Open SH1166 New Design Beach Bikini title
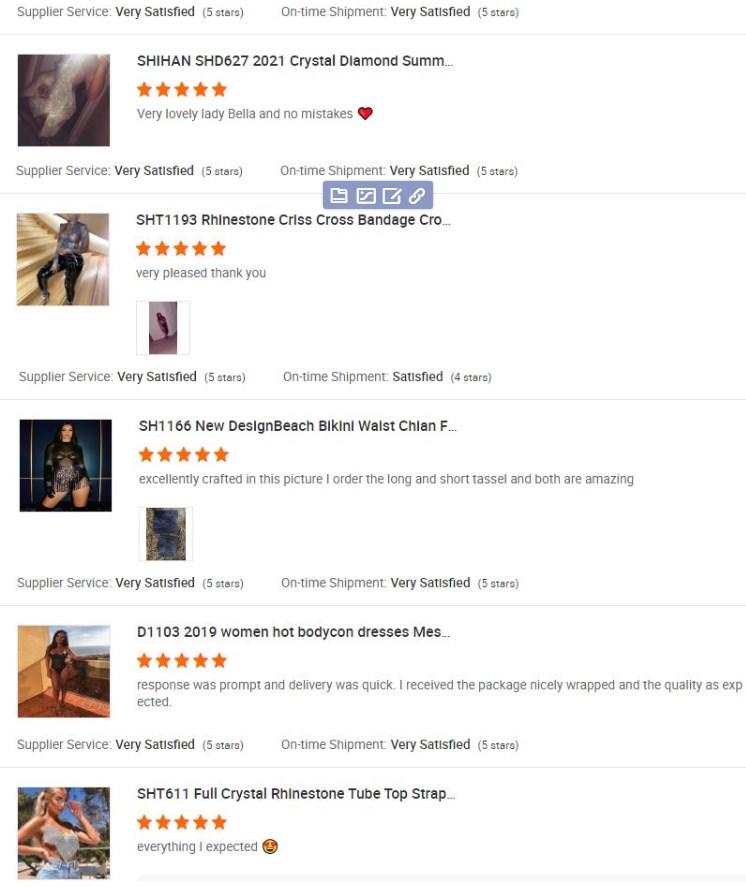This screenshot has height=887, width=746. (297, 426)
